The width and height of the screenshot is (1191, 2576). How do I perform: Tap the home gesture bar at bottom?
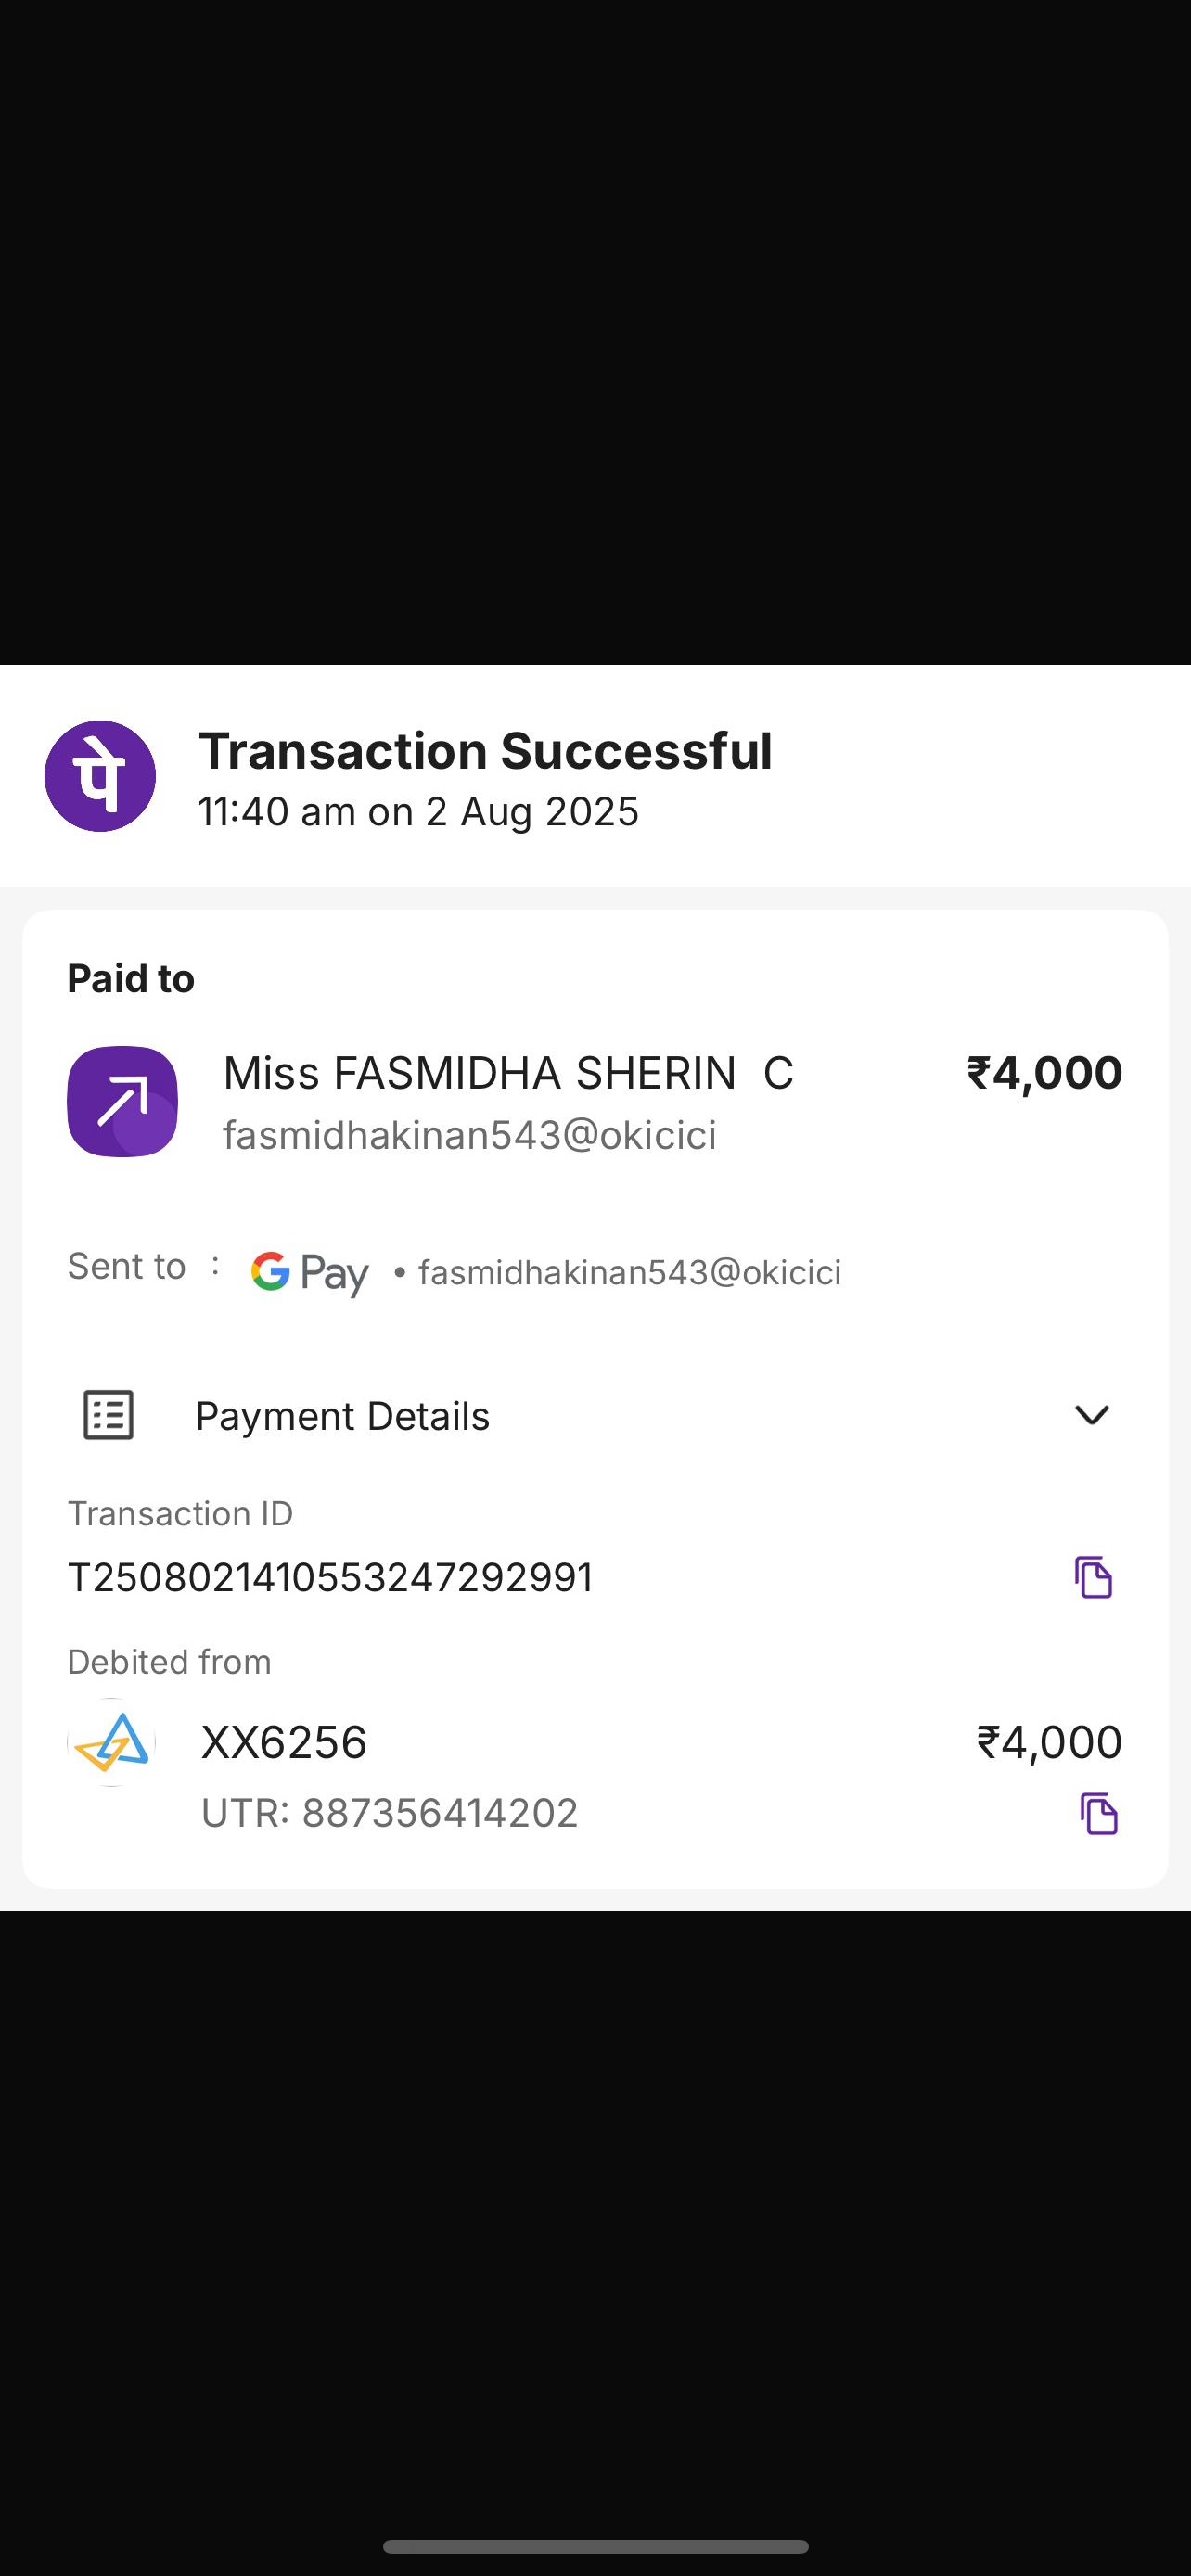tap(595, 2546)
